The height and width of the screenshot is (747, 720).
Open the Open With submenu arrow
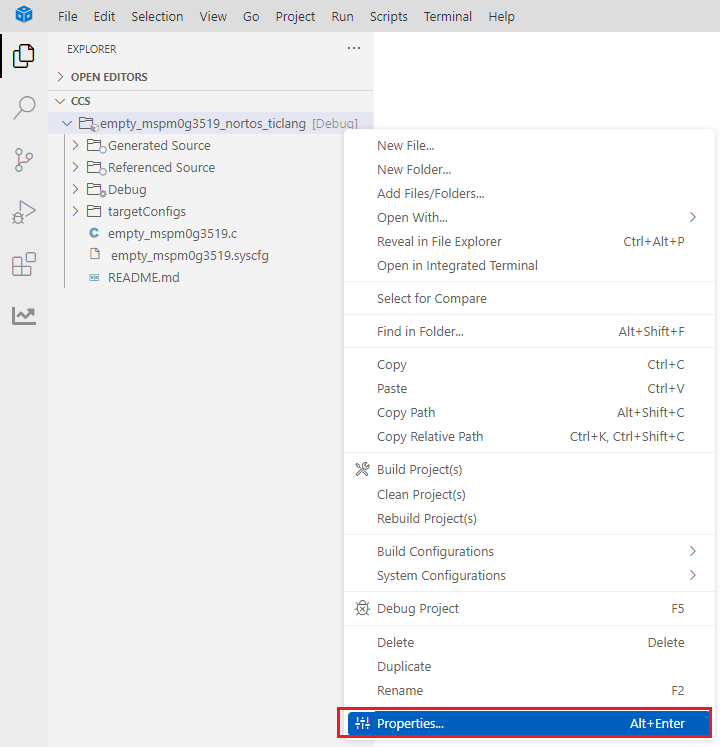[x=693, y=217]
